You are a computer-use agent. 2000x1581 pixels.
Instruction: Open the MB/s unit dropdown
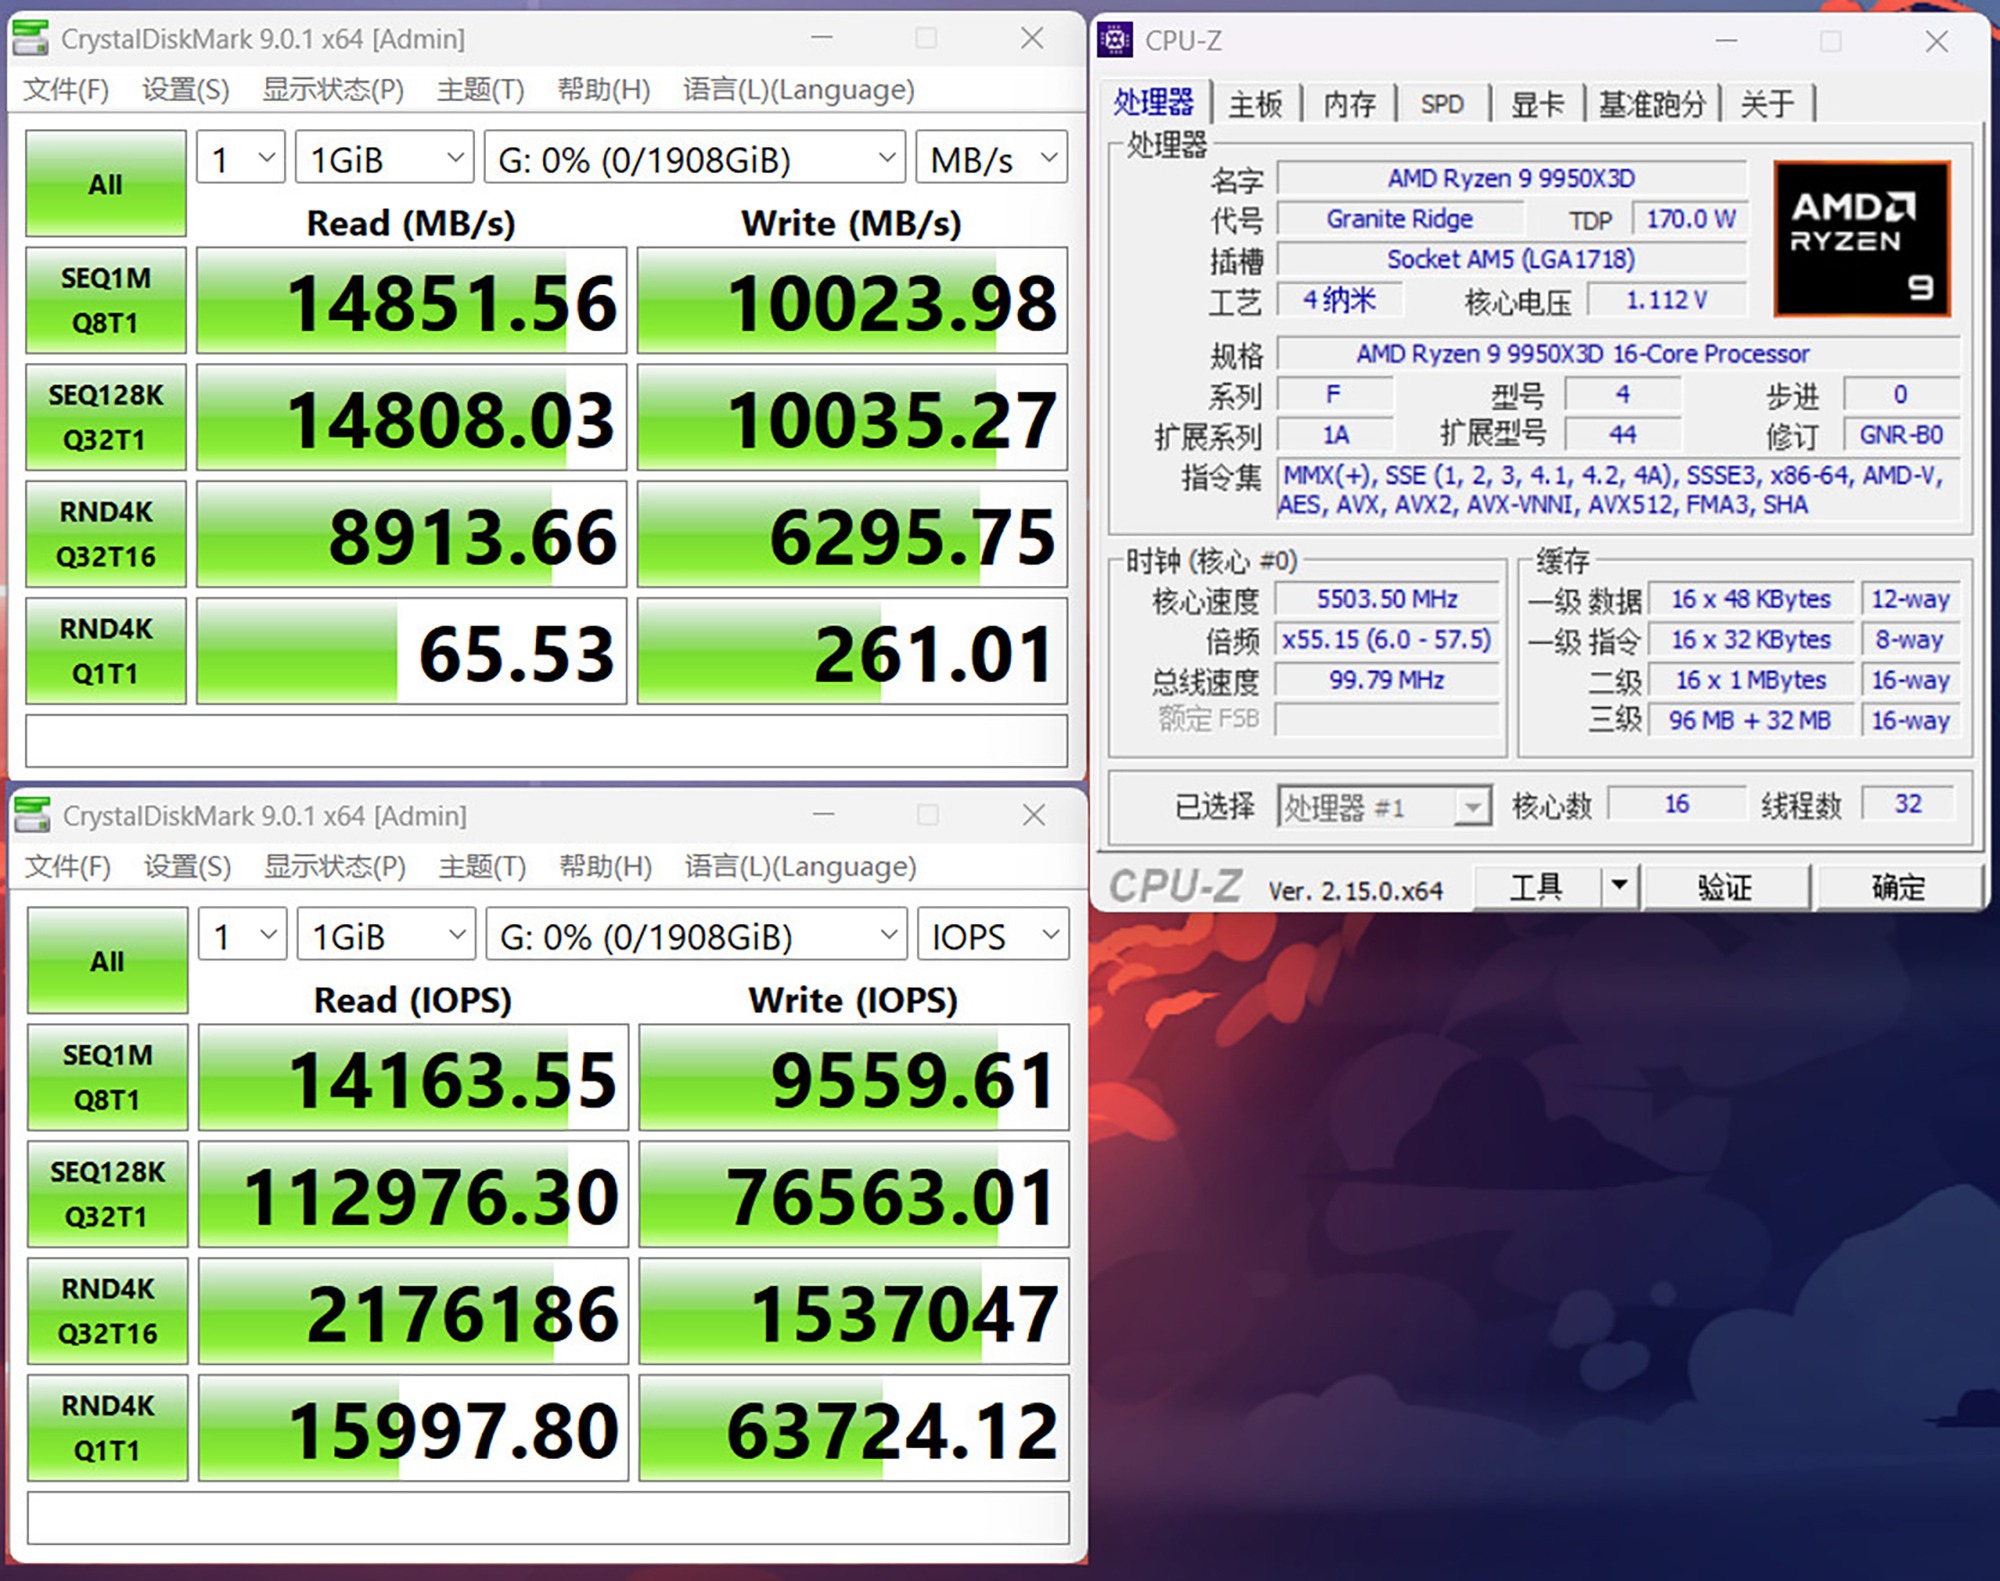[992, 159]
